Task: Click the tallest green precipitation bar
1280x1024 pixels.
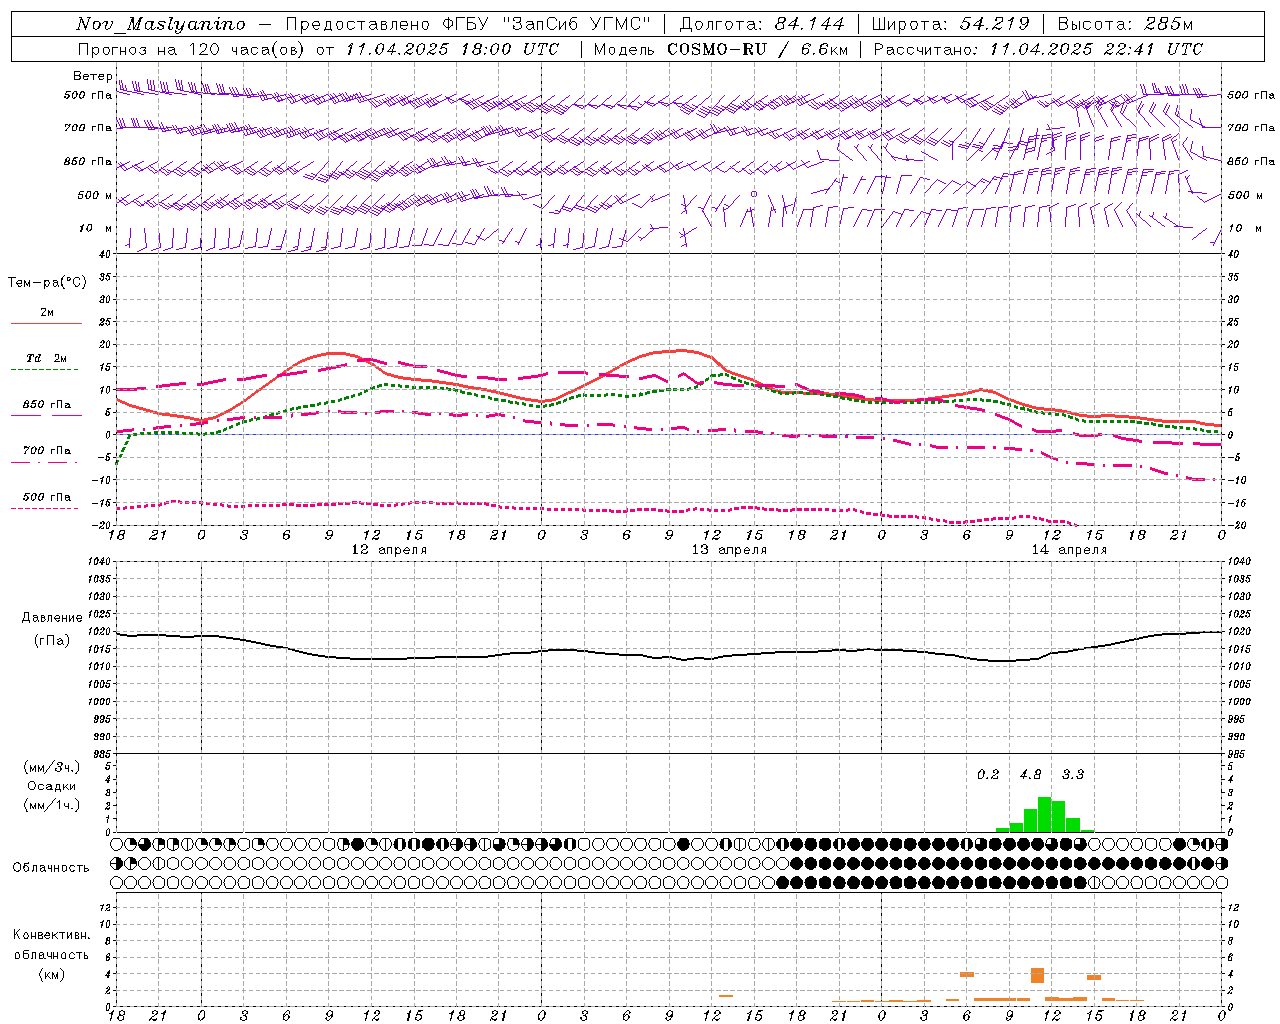Action: click(x=1044, y=814)
